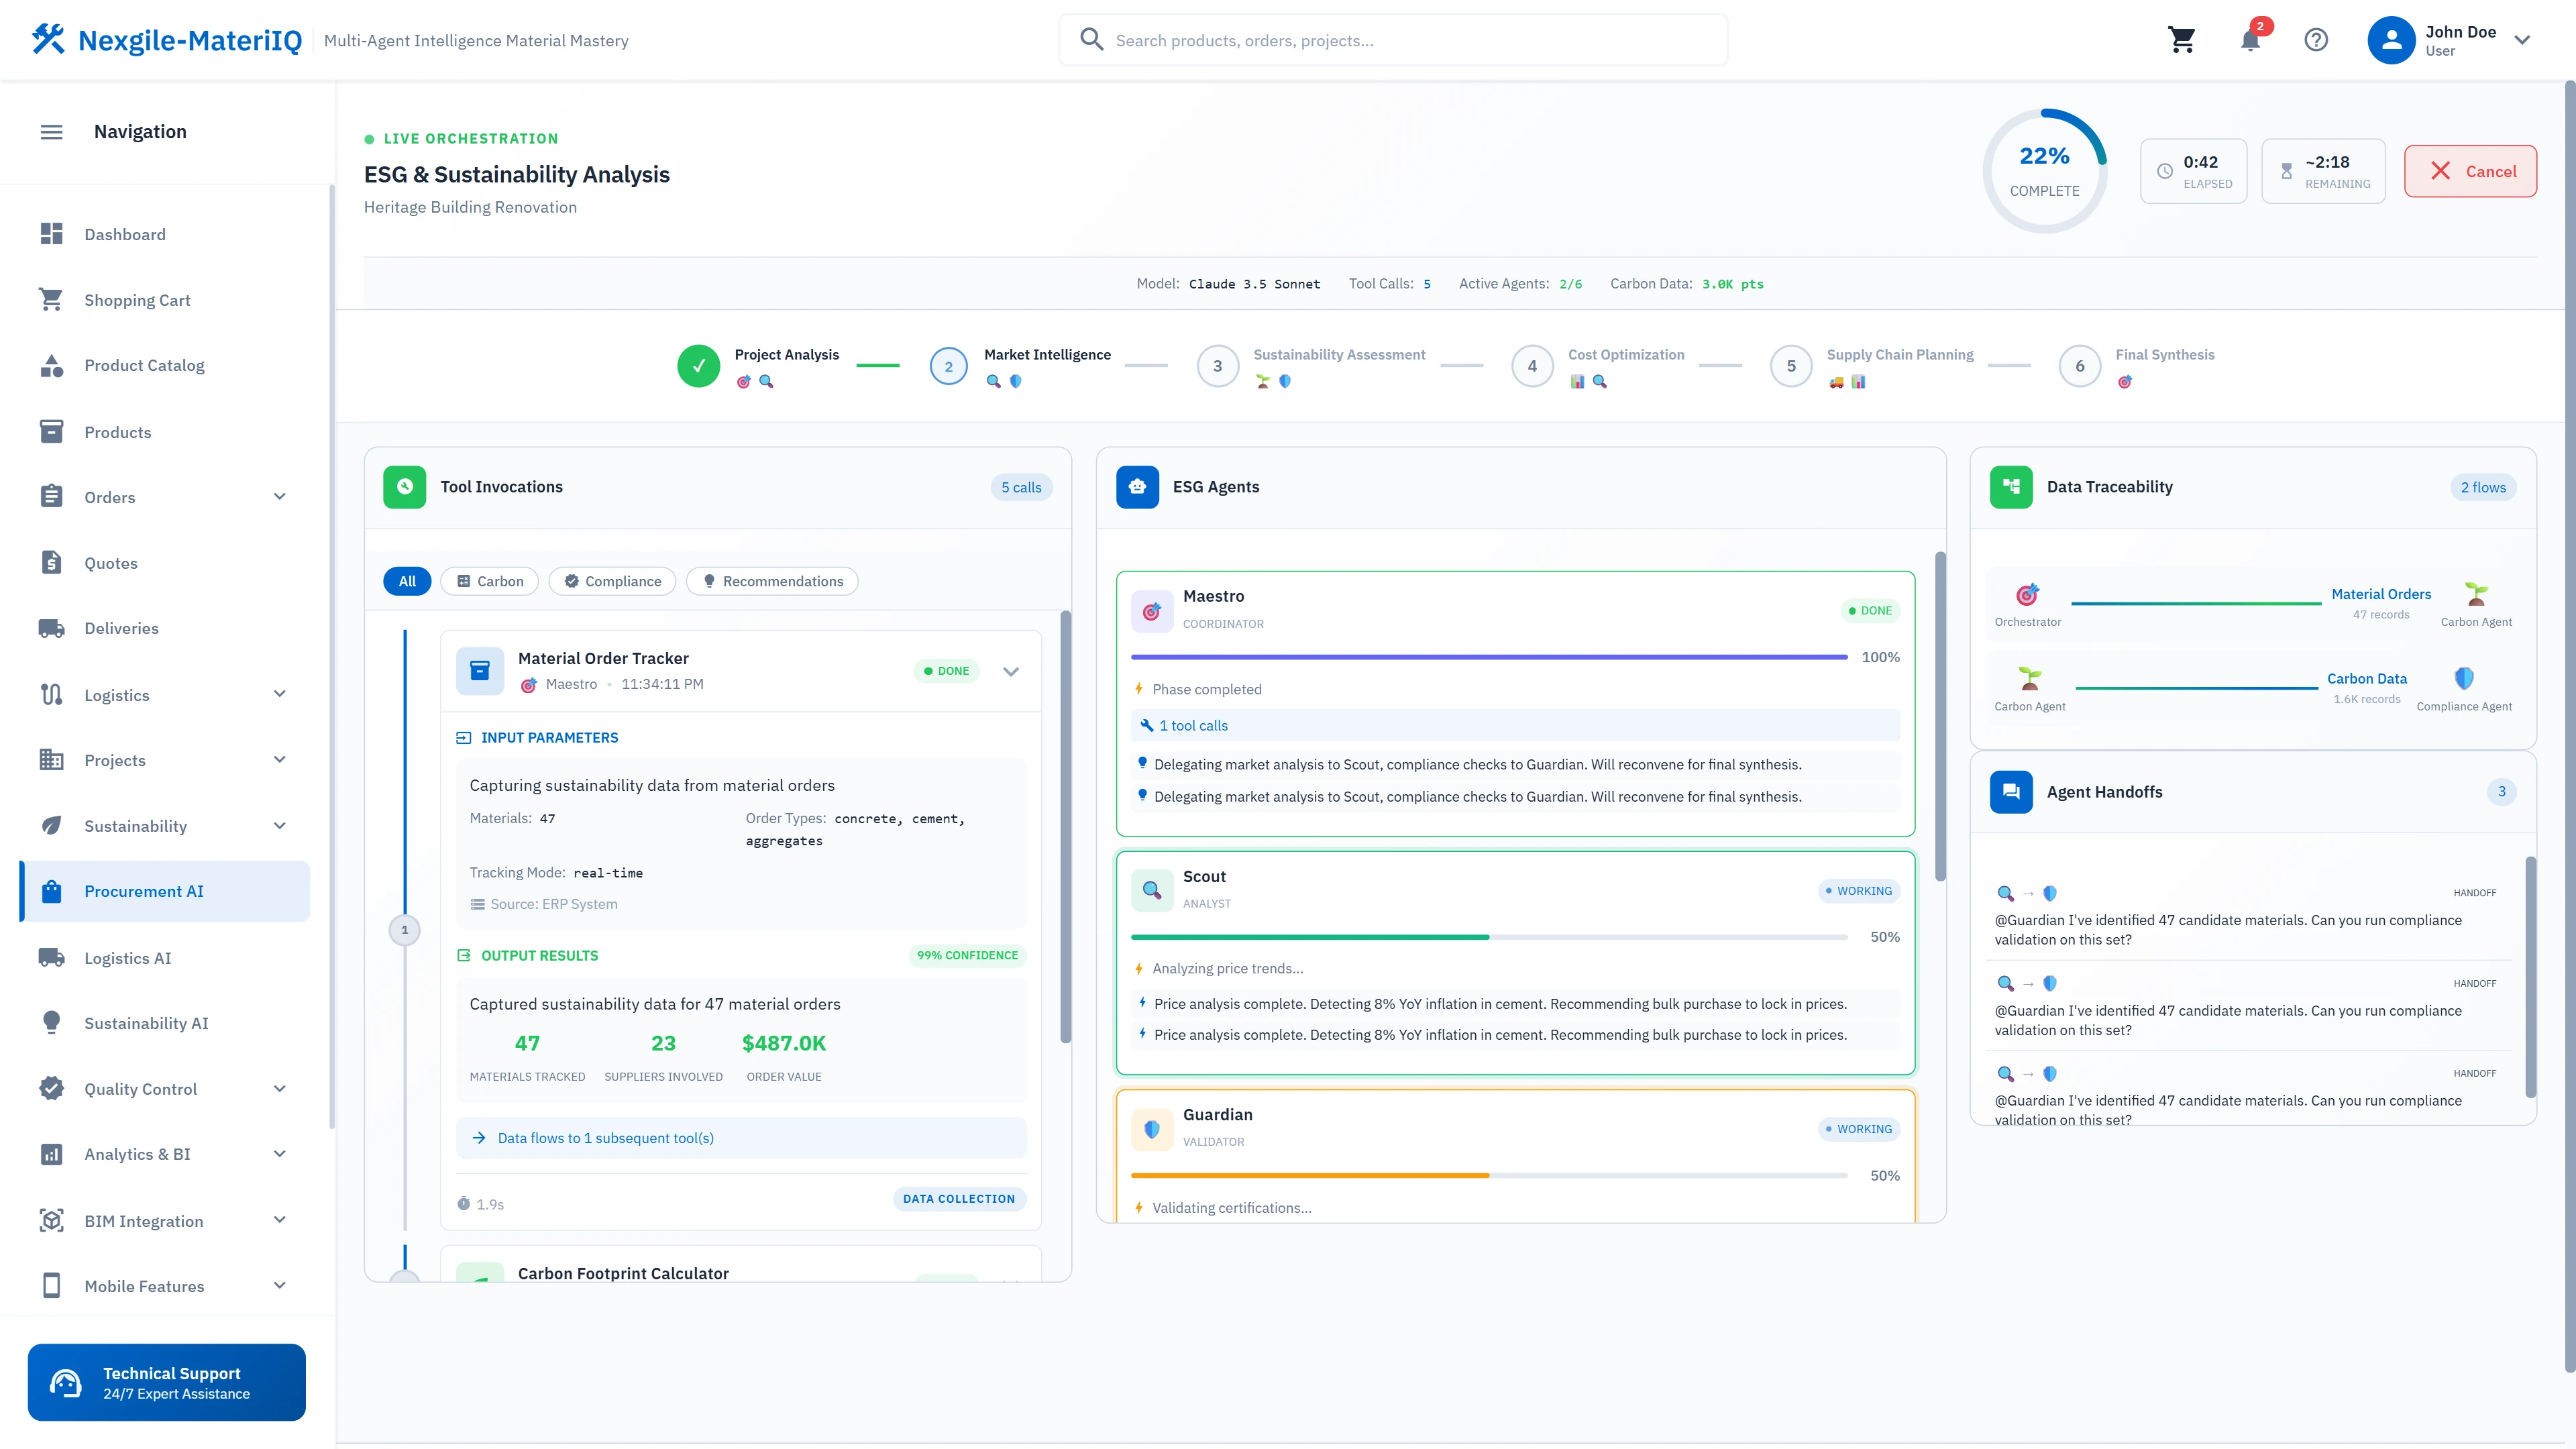Toggle the Recommendations filter

click(771, 581)
